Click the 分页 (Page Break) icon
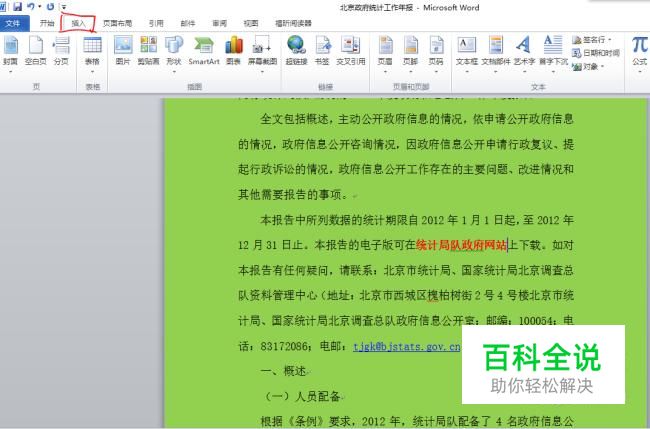This screenshot has height=429, width=650. (x=61, y=45)
